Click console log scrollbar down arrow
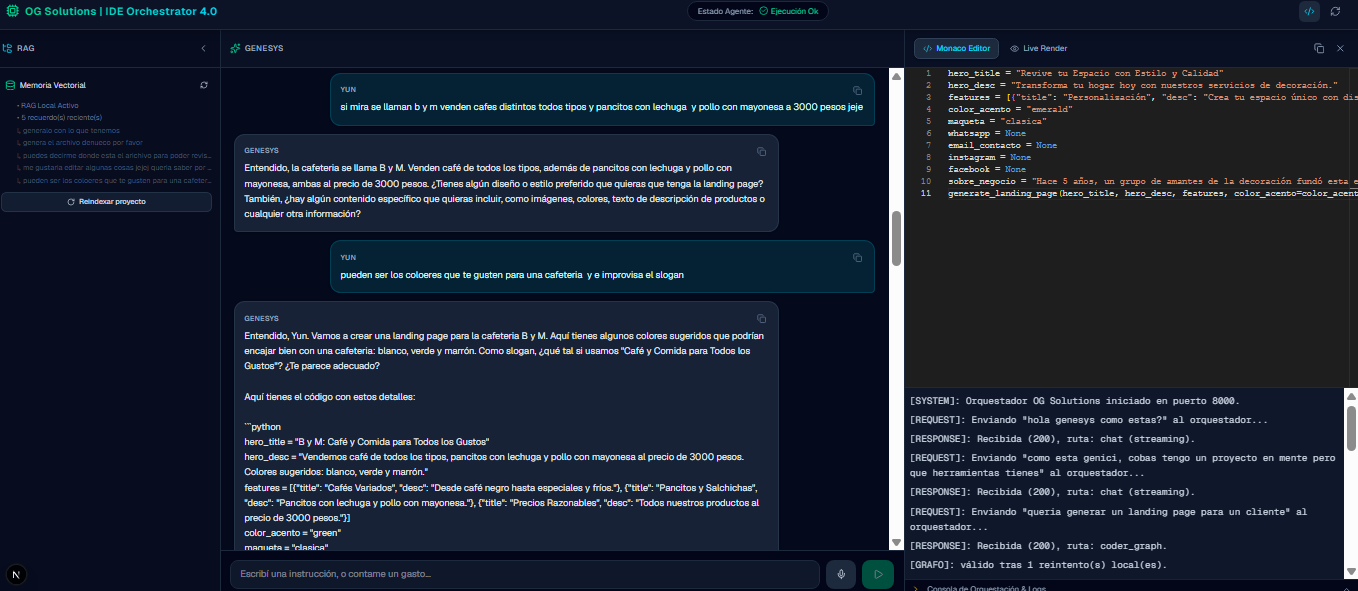Image resolution: width=1358 pixels, height=591 pixels. (x=1351, y=571)
